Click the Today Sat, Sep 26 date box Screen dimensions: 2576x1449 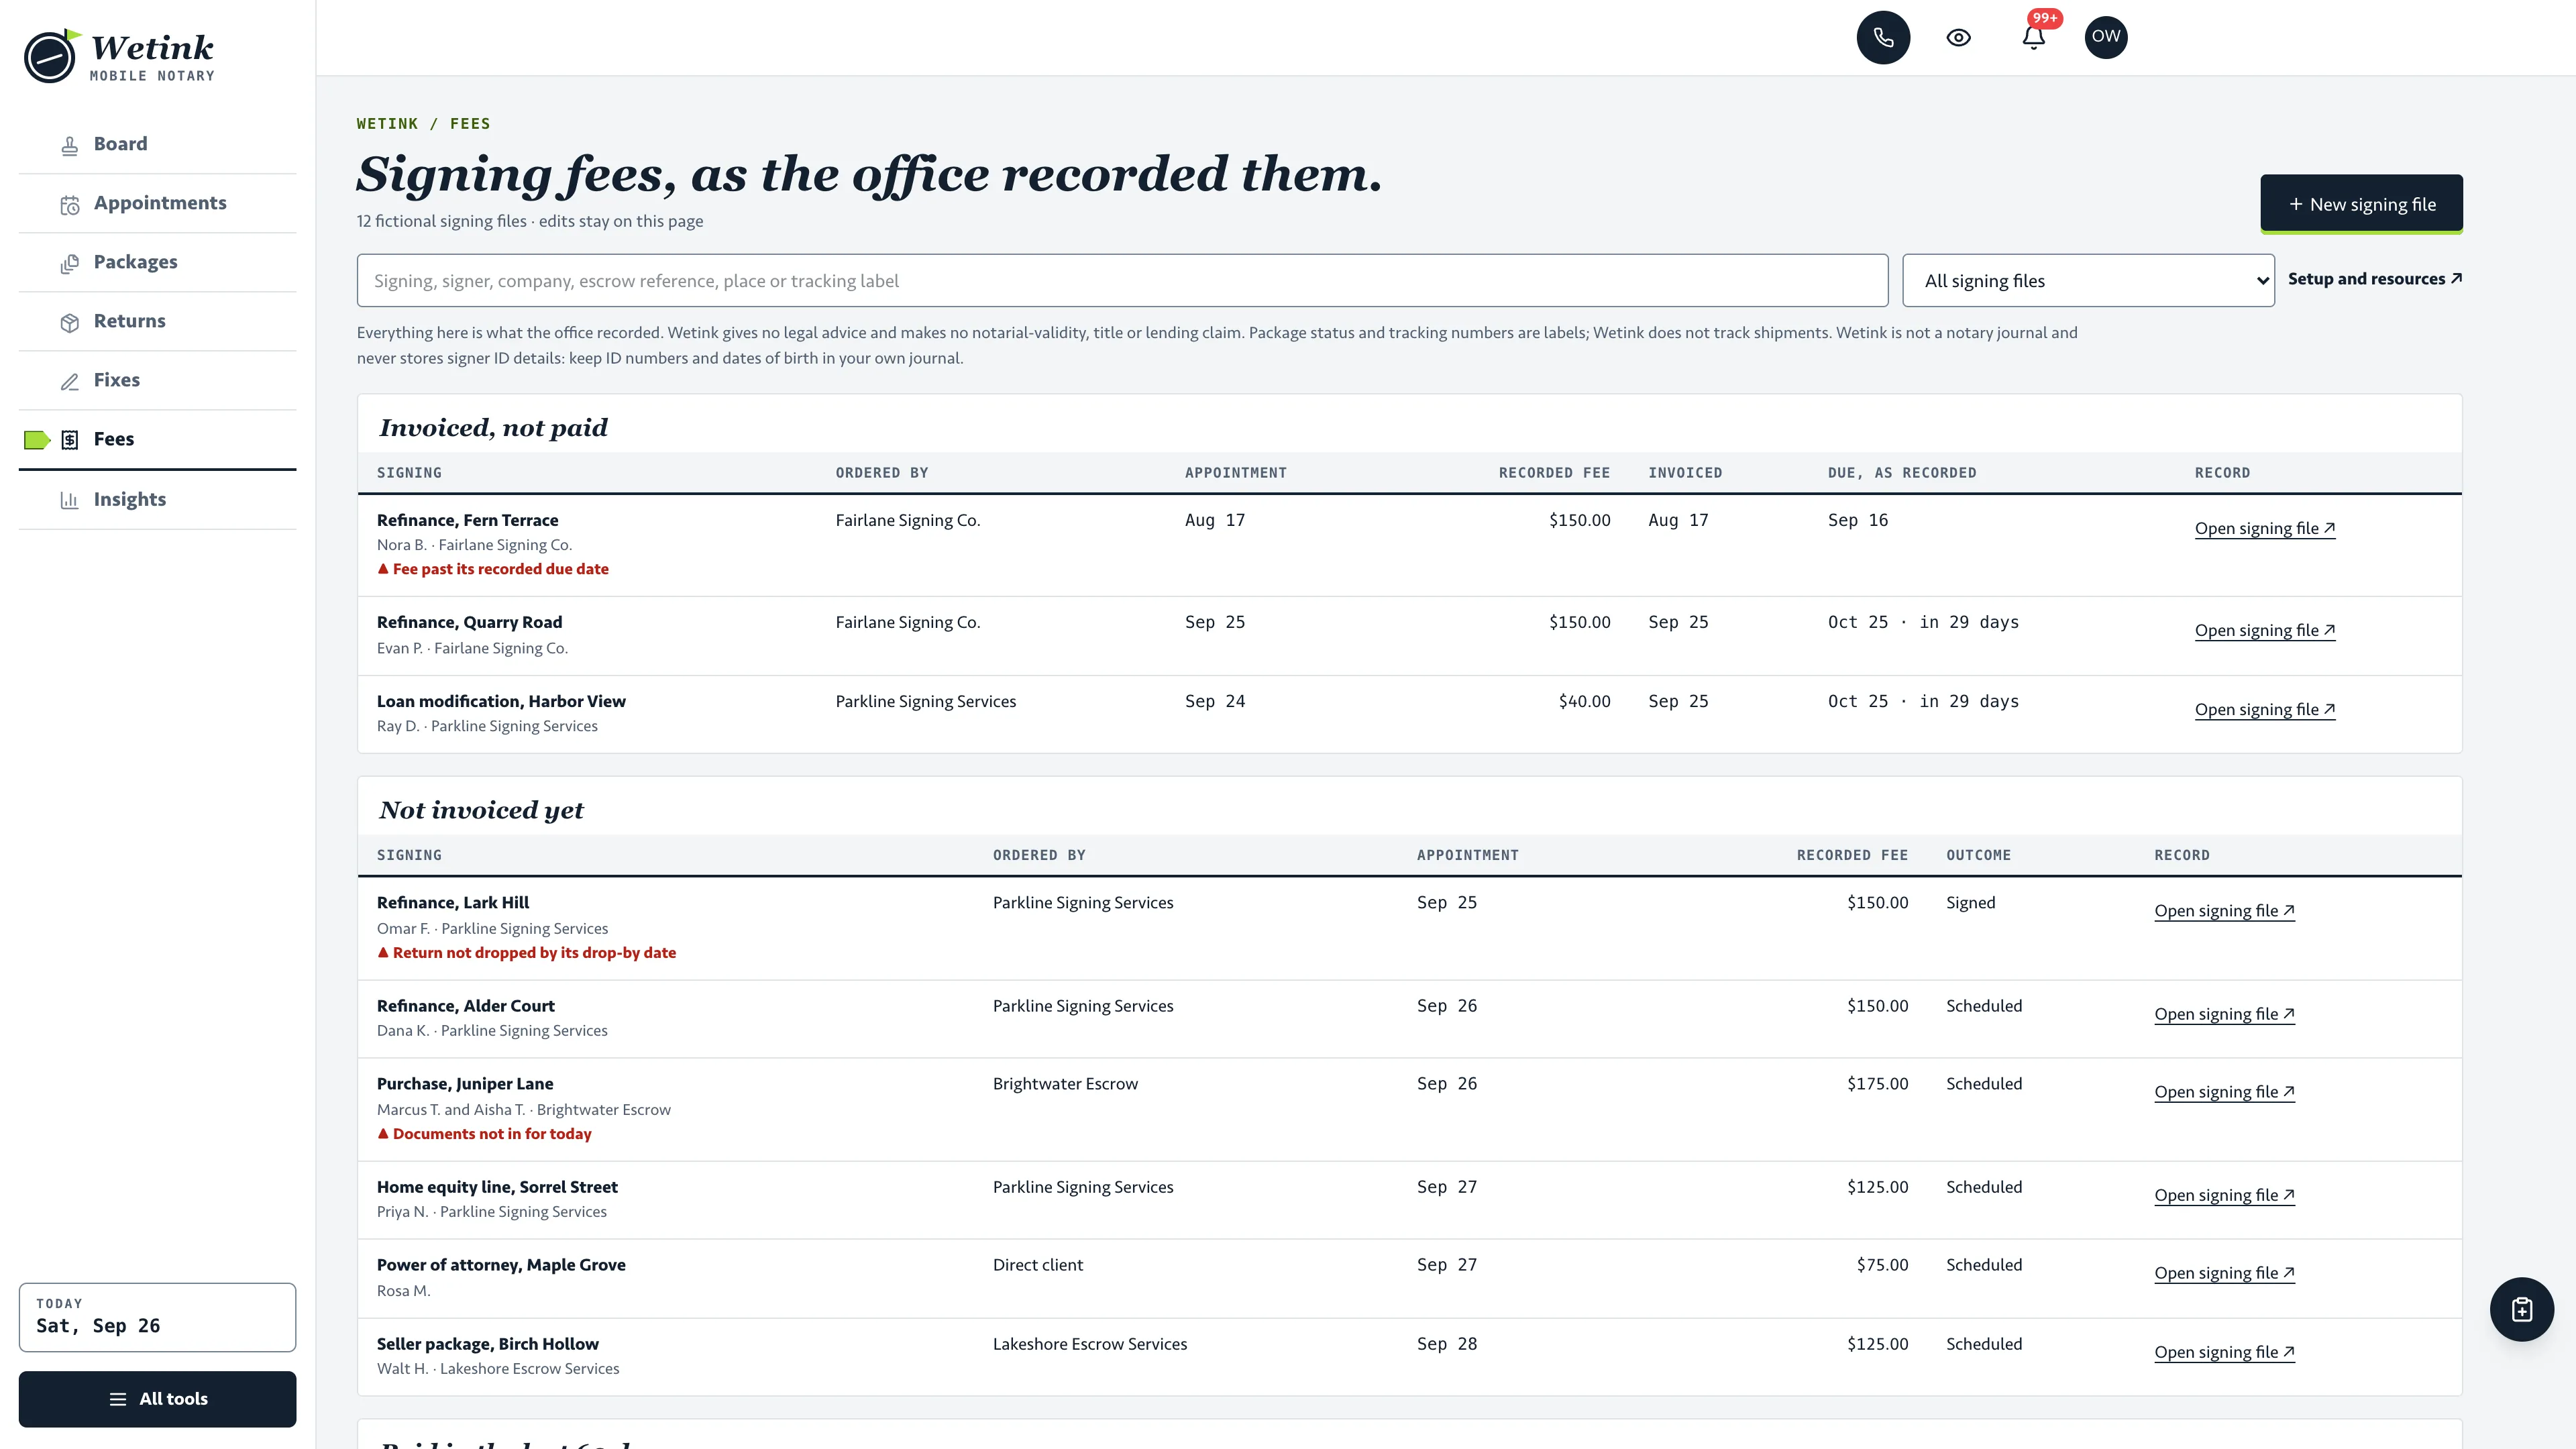pyautogui.click(x=157, y=1317)
